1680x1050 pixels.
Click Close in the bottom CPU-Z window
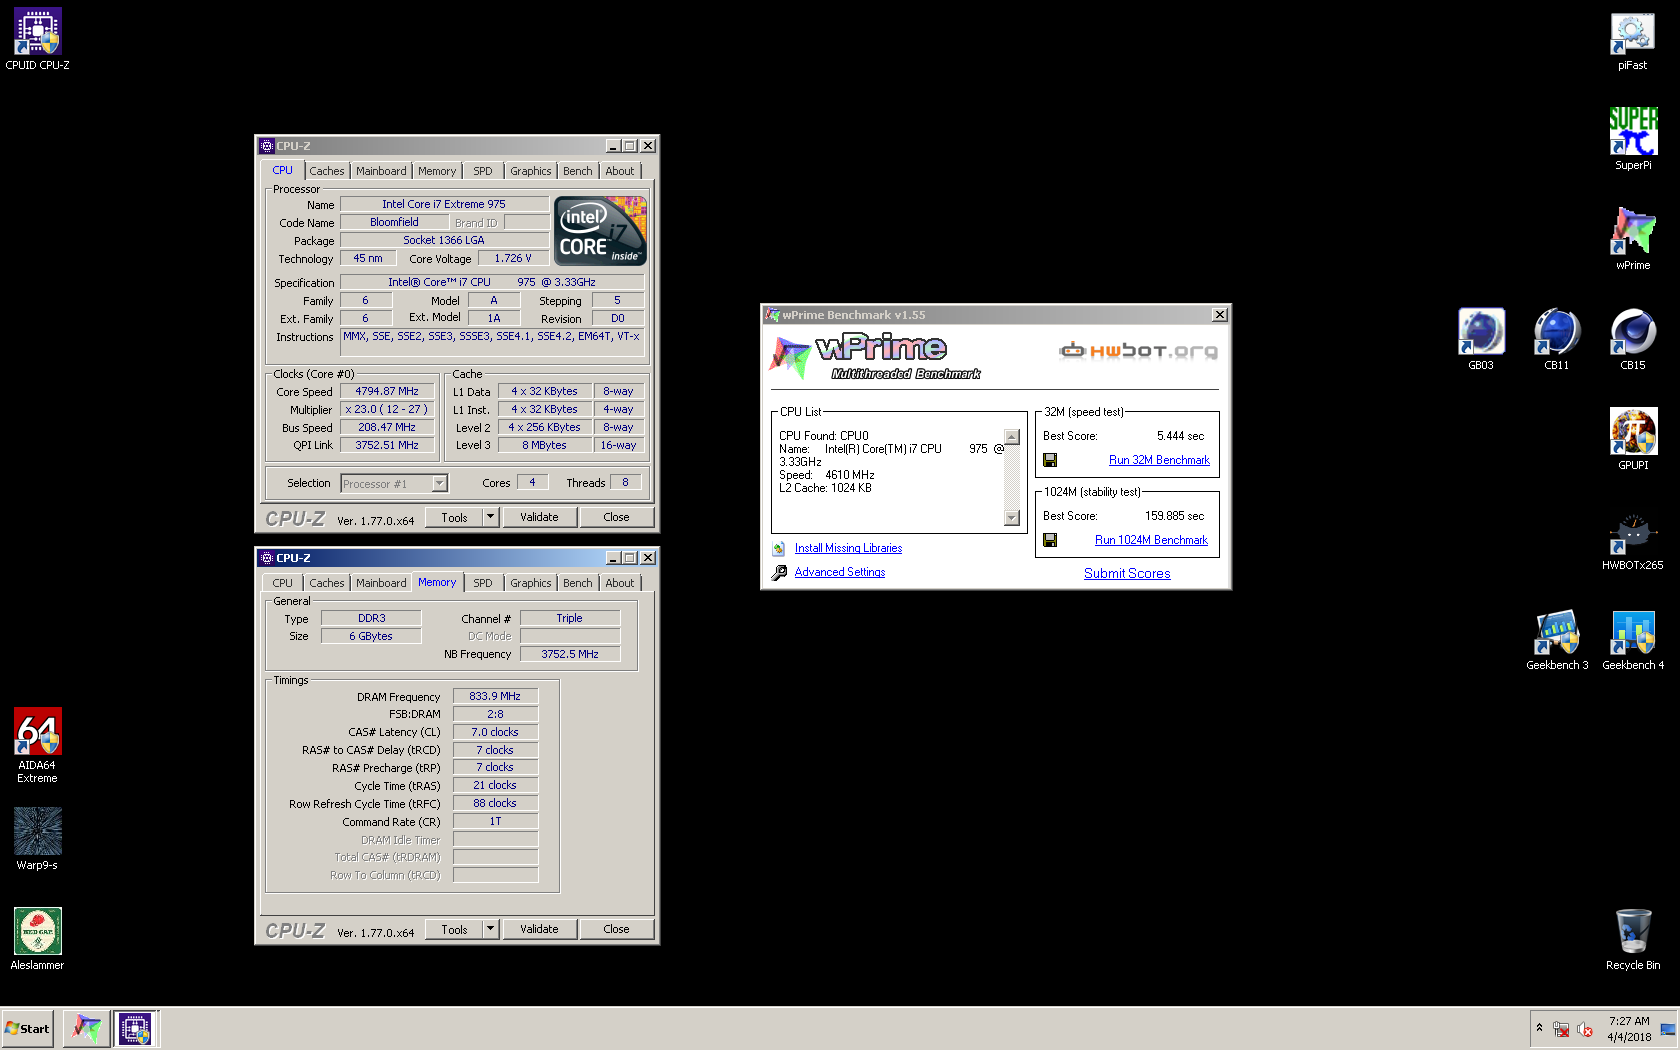point(616,929)
